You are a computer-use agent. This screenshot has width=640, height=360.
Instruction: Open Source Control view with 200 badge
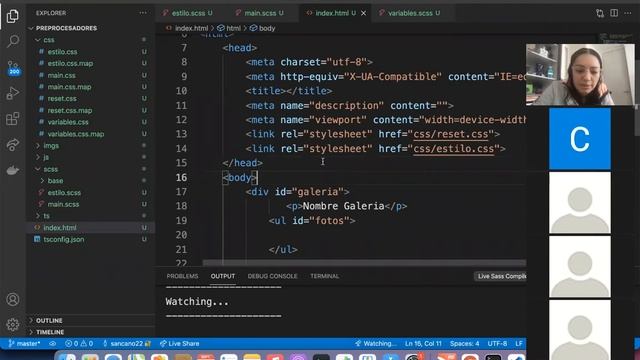coord(13,68)
